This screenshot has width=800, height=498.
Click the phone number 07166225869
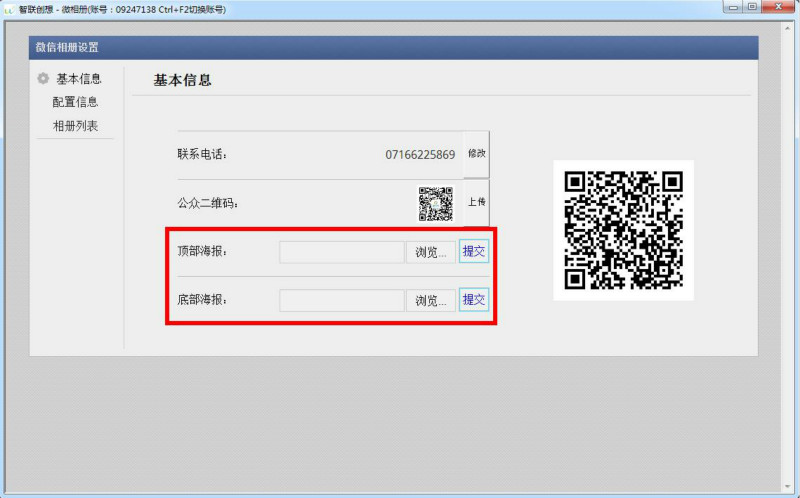pos(420,155)
